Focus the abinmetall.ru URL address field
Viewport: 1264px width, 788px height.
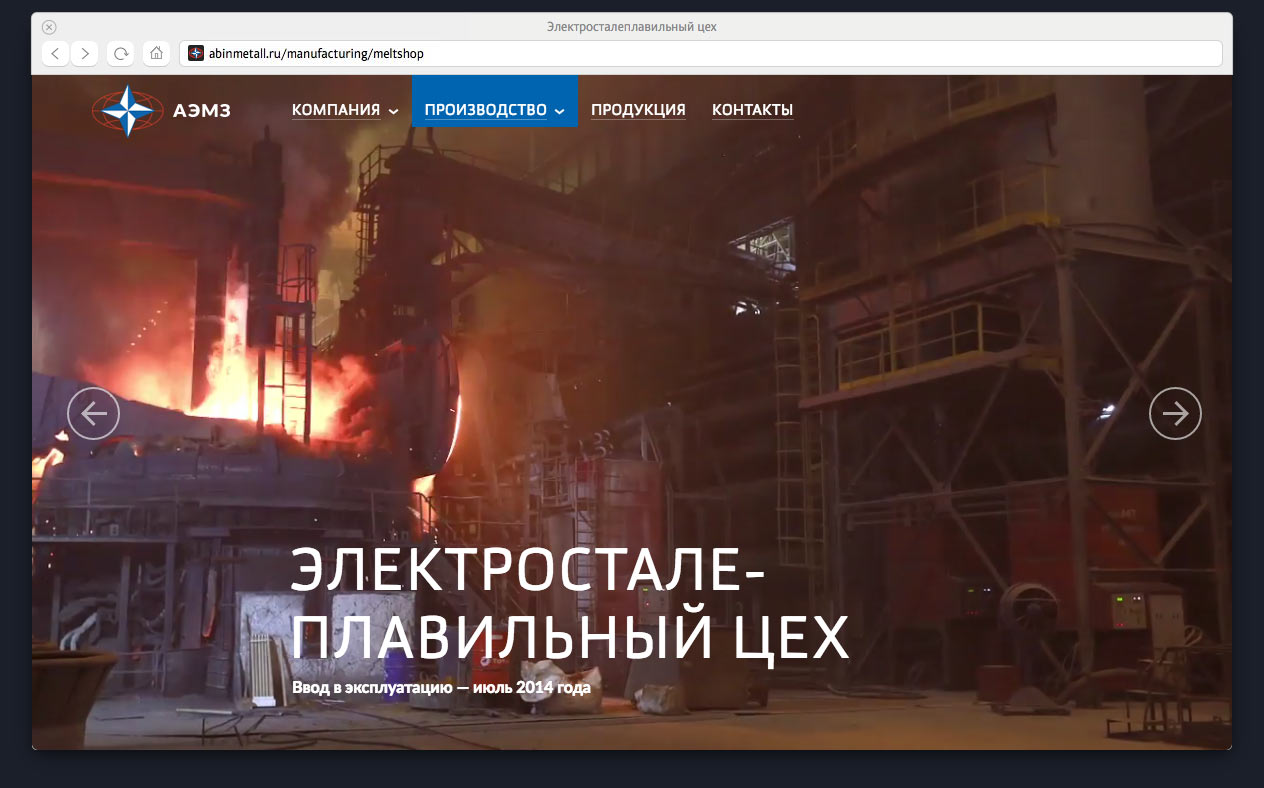click(x=700, y=54)
